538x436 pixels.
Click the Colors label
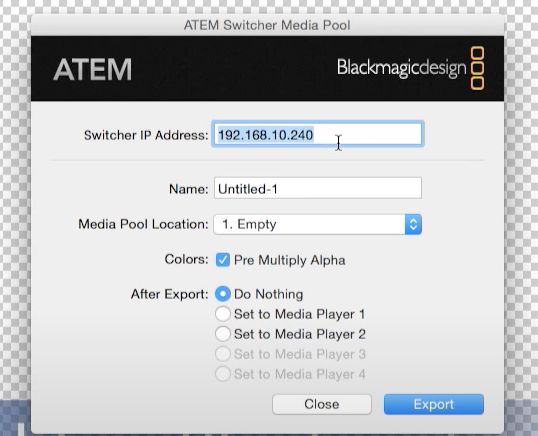point(186,259)
